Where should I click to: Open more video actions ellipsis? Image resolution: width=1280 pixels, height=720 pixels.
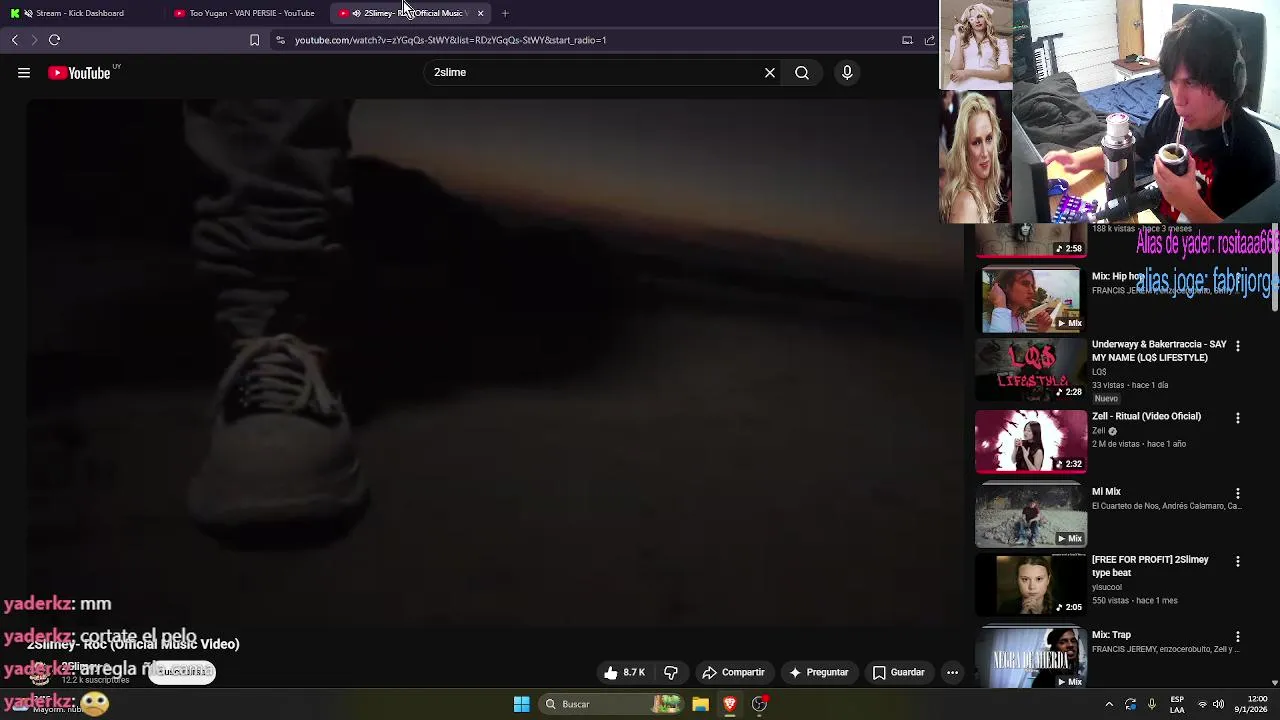pyautogui.click(x=952, y=672)
